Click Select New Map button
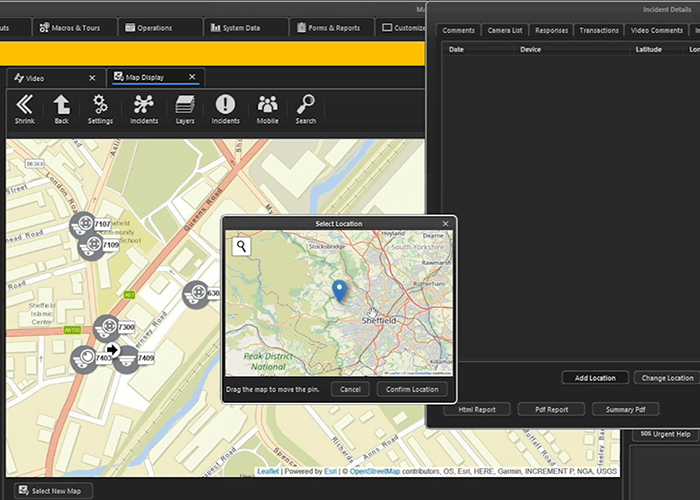700x500 pixels. pos(54,491)
